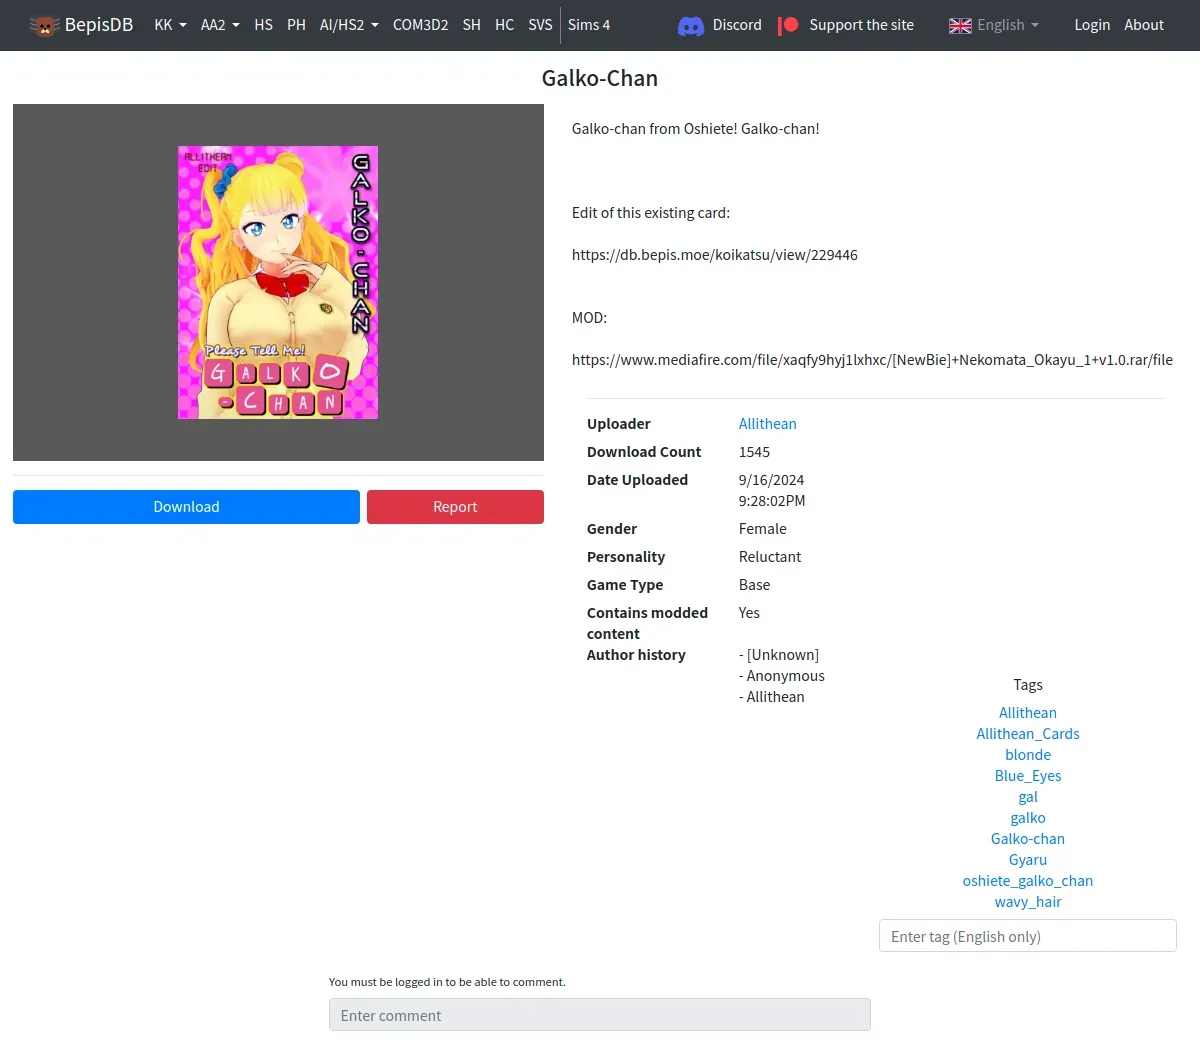The width and height of the screenshot is (1200, 1052).
Task: Go to the HS section
Action: coord(263,25)
